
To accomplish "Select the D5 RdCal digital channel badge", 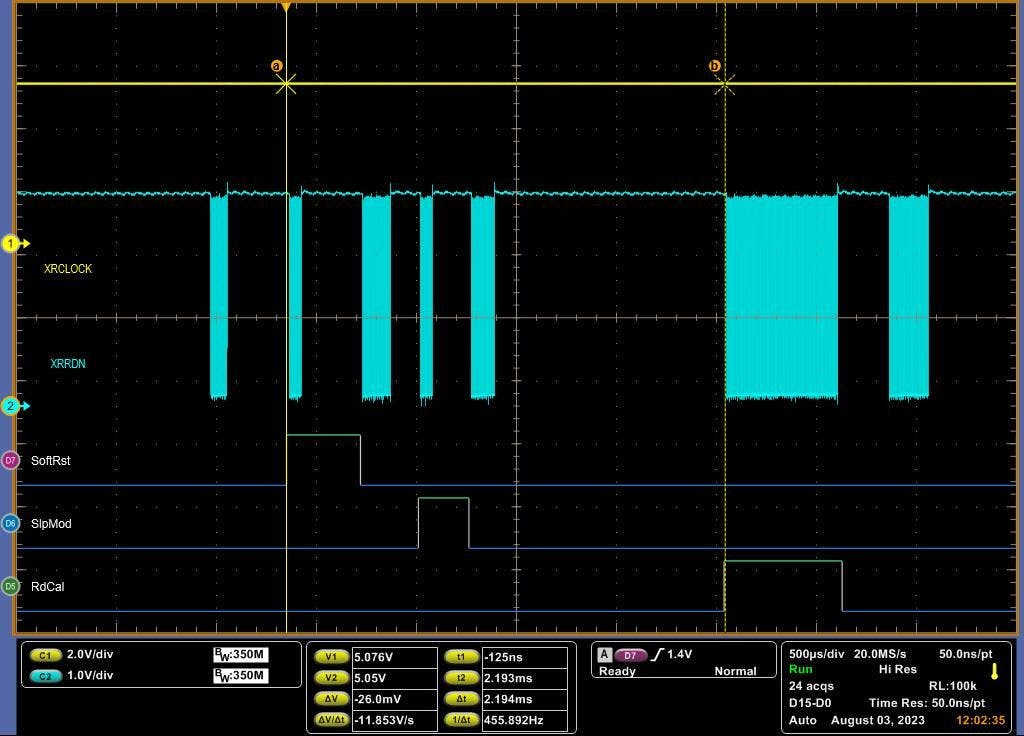I will point(11,587).
